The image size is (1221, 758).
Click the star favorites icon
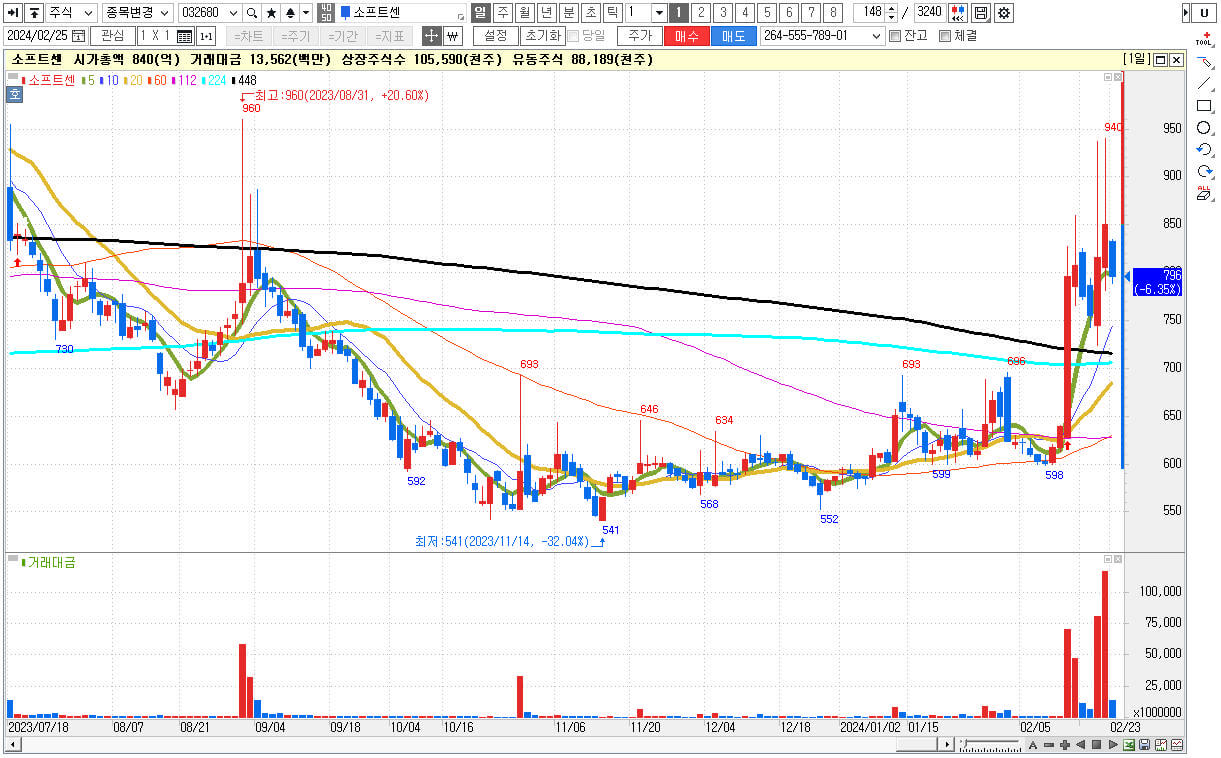coord(271,13)
